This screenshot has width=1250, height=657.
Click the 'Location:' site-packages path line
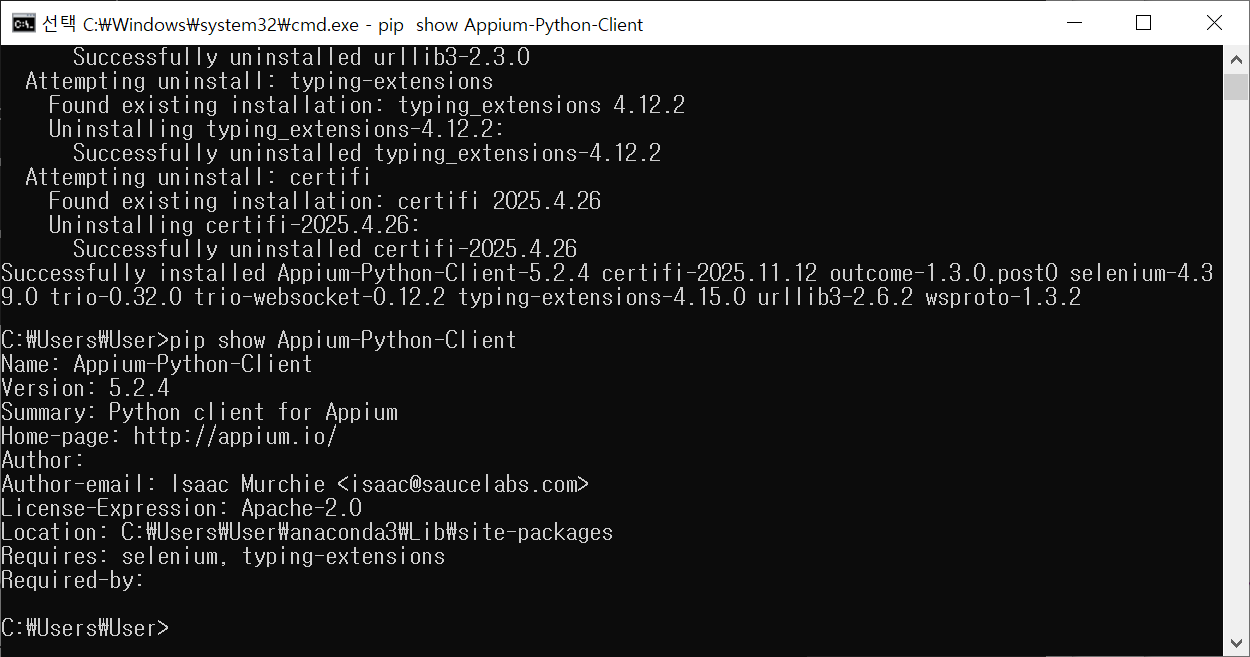coord(307,532)
